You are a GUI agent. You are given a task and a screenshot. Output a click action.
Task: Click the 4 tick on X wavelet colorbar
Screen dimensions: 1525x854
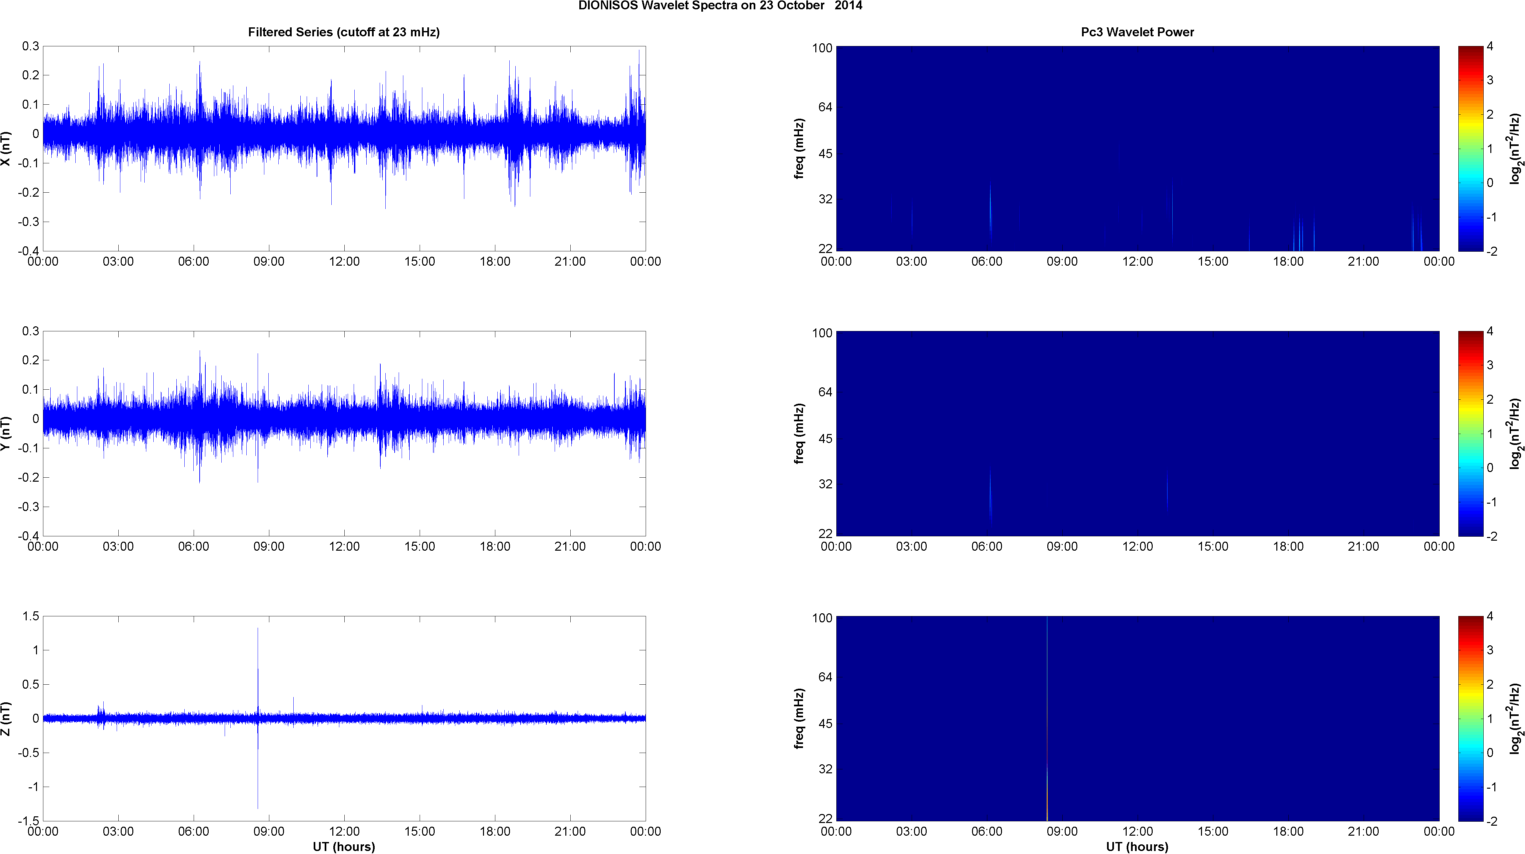(x=1490, y=47)
